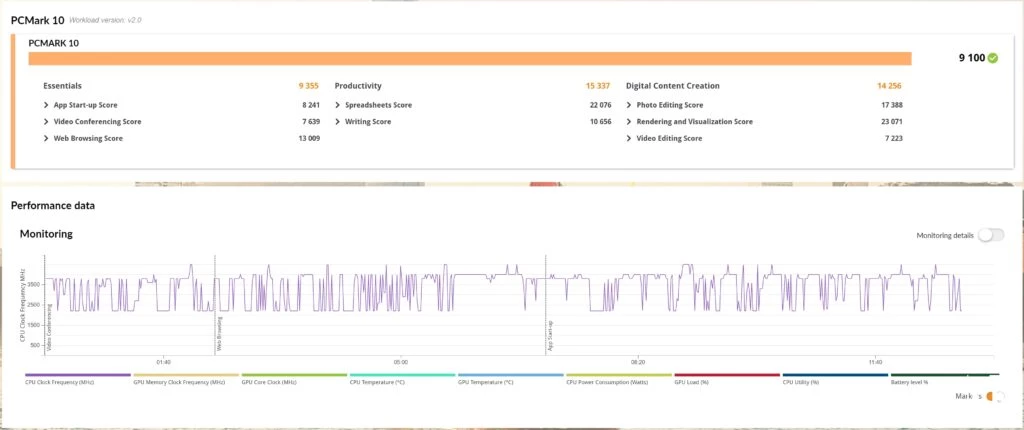The width and height of the screenshot is (1024, 430).
Task: Click the green validation checkmark icon
Action: point(993,58)
